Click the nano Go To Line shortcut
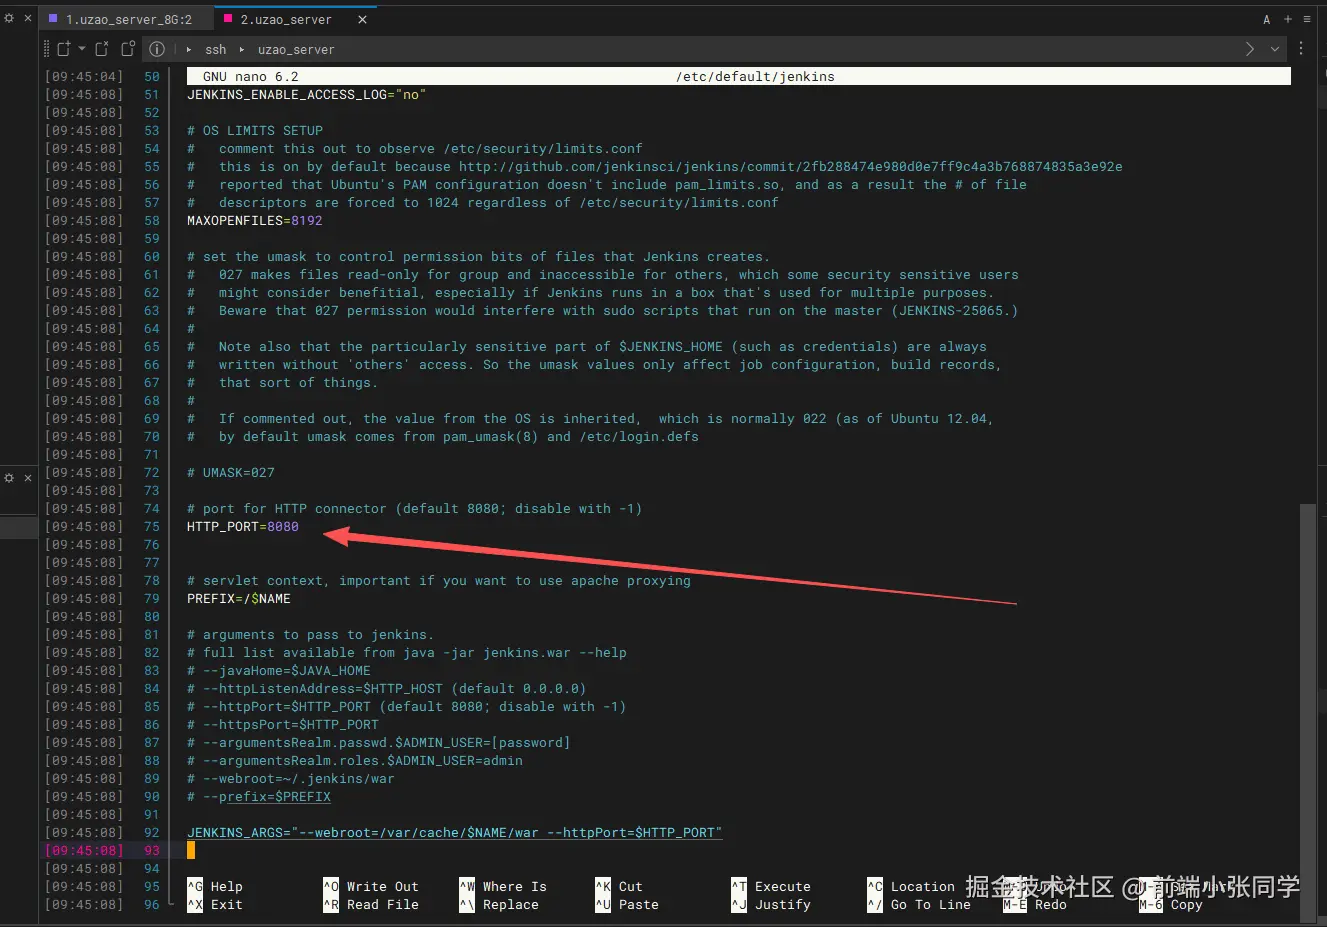Image resolution: width=1327 pixels, height=927 pixels. point(919,905)
